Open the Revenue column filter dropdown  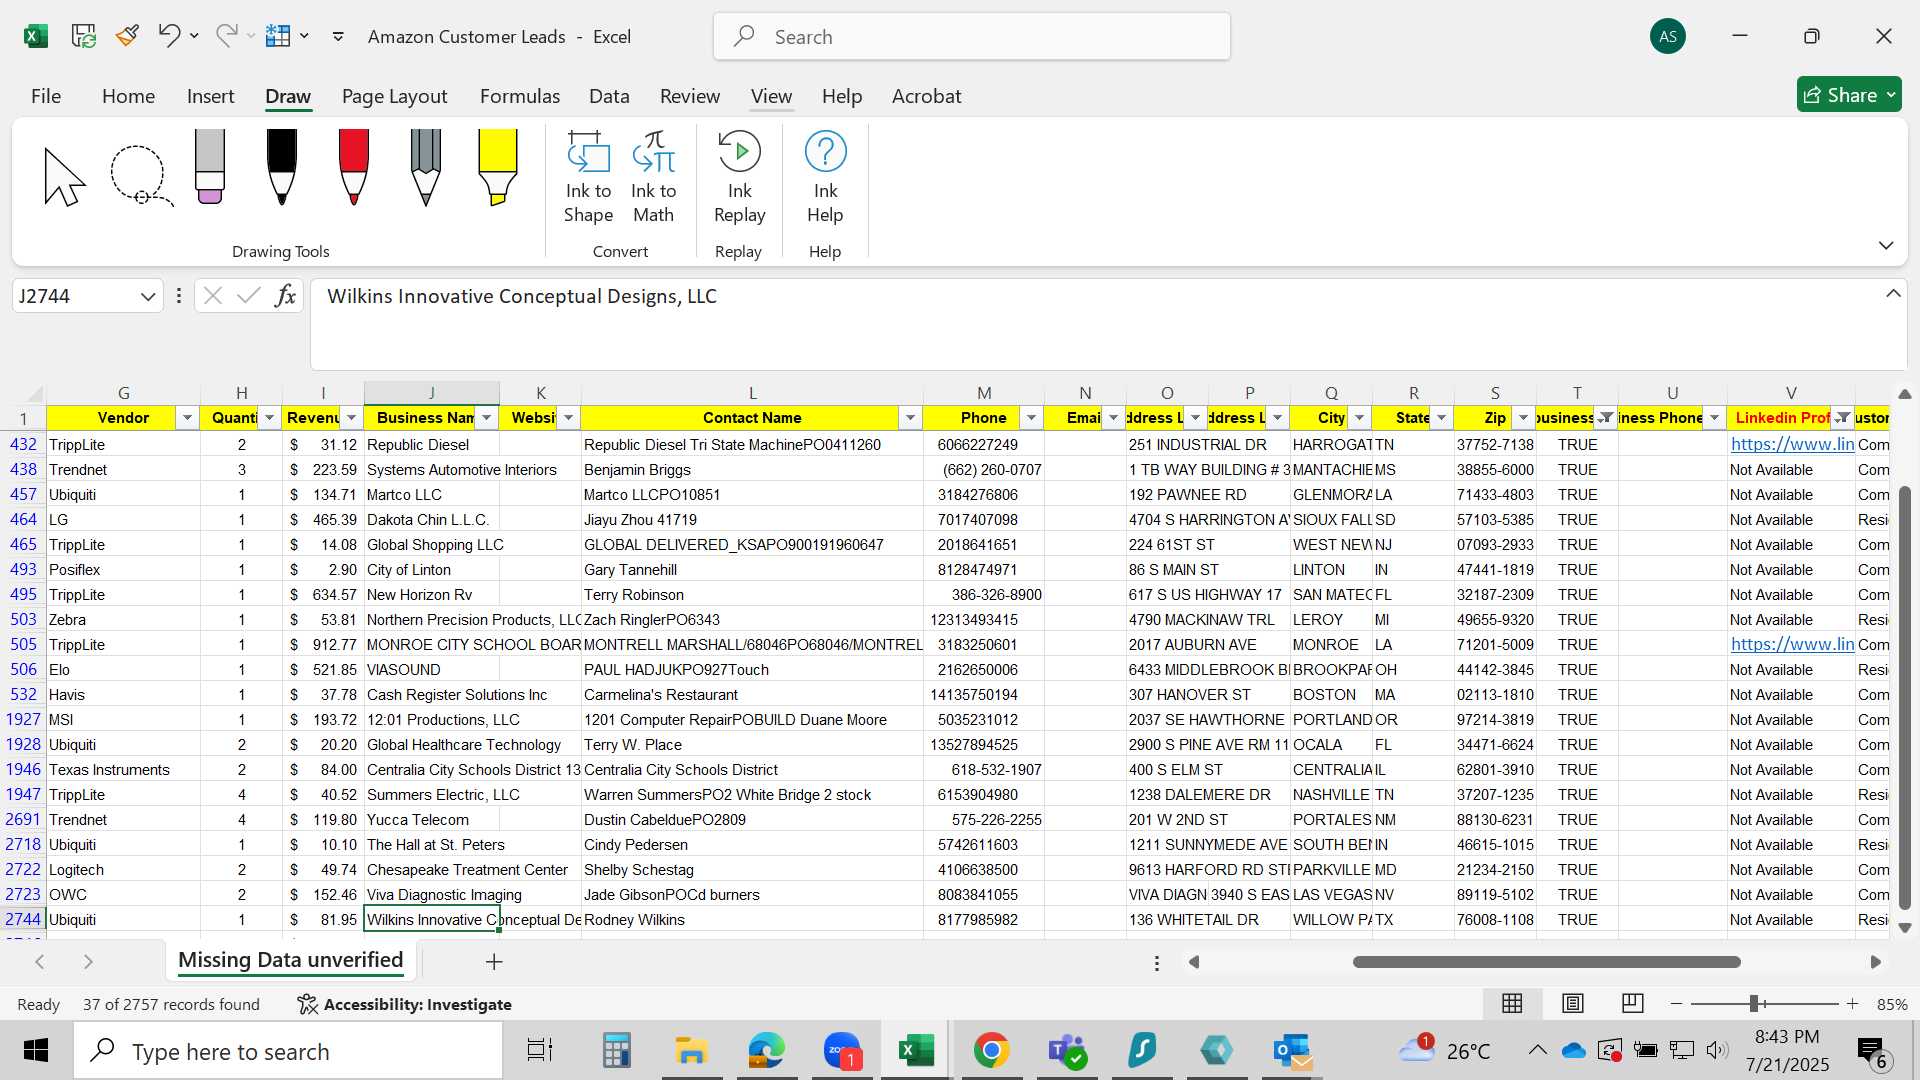[351, 418]
